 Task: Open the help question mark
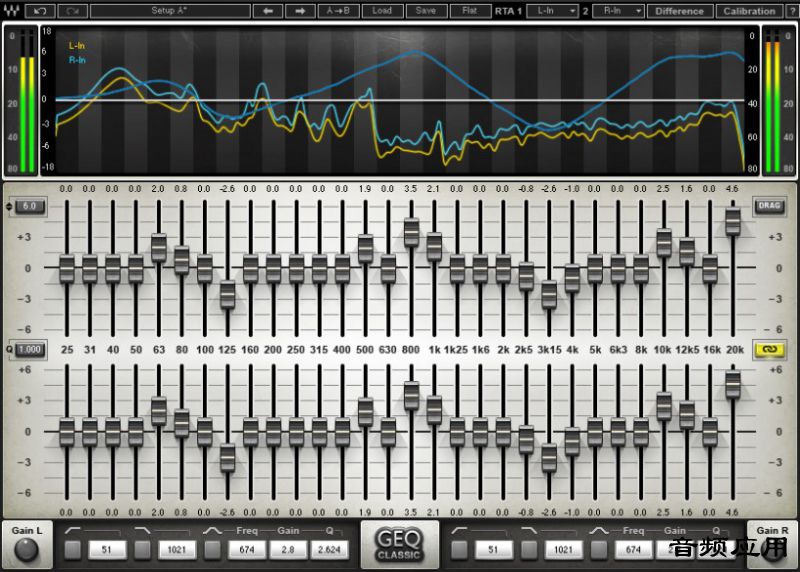[793, 11]
